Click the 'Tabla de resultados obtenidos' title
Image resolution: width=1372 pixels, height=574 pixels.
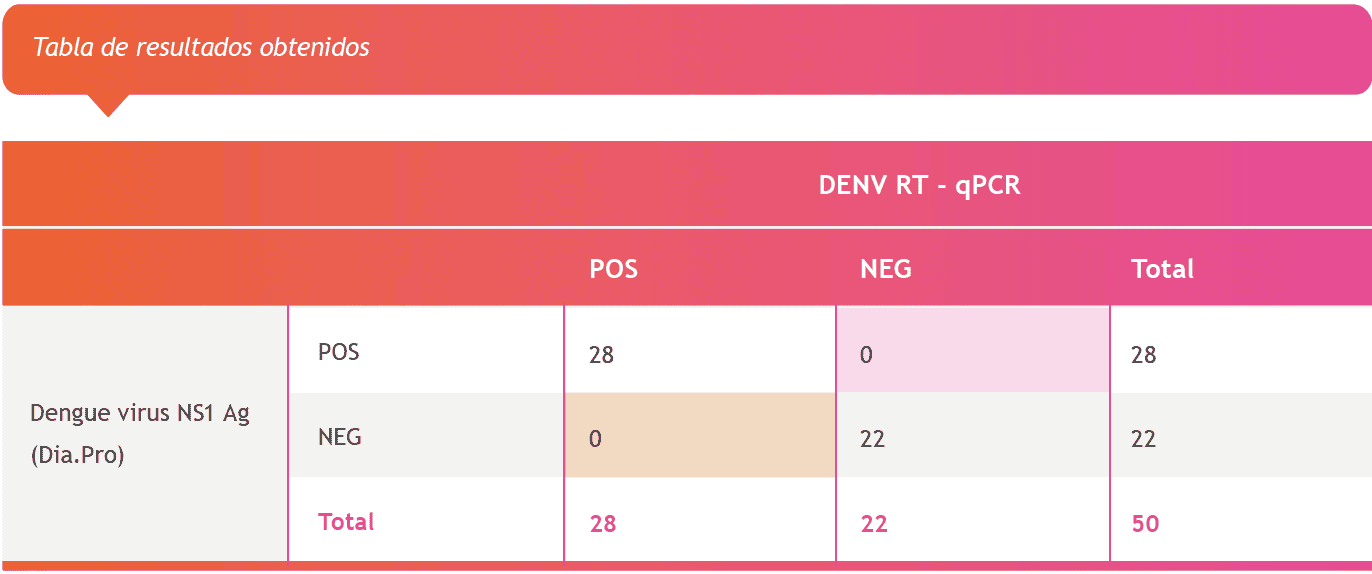tap(202, 47)
